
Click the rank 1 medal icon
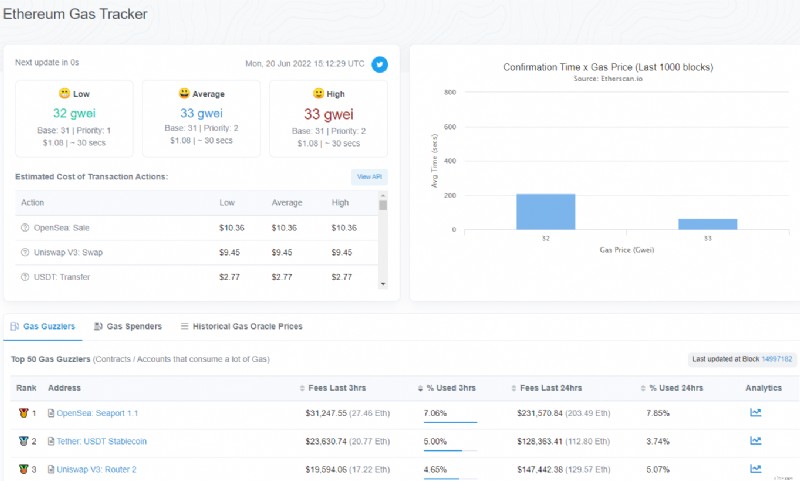coord(23,413)
